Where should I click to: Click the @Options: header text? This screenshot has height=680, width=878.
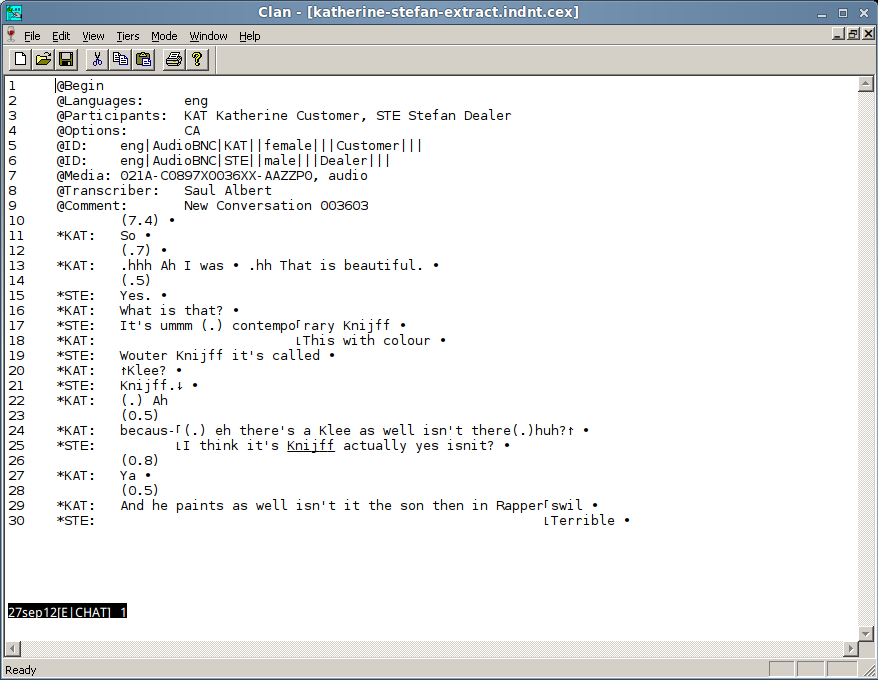click(92, 131)
